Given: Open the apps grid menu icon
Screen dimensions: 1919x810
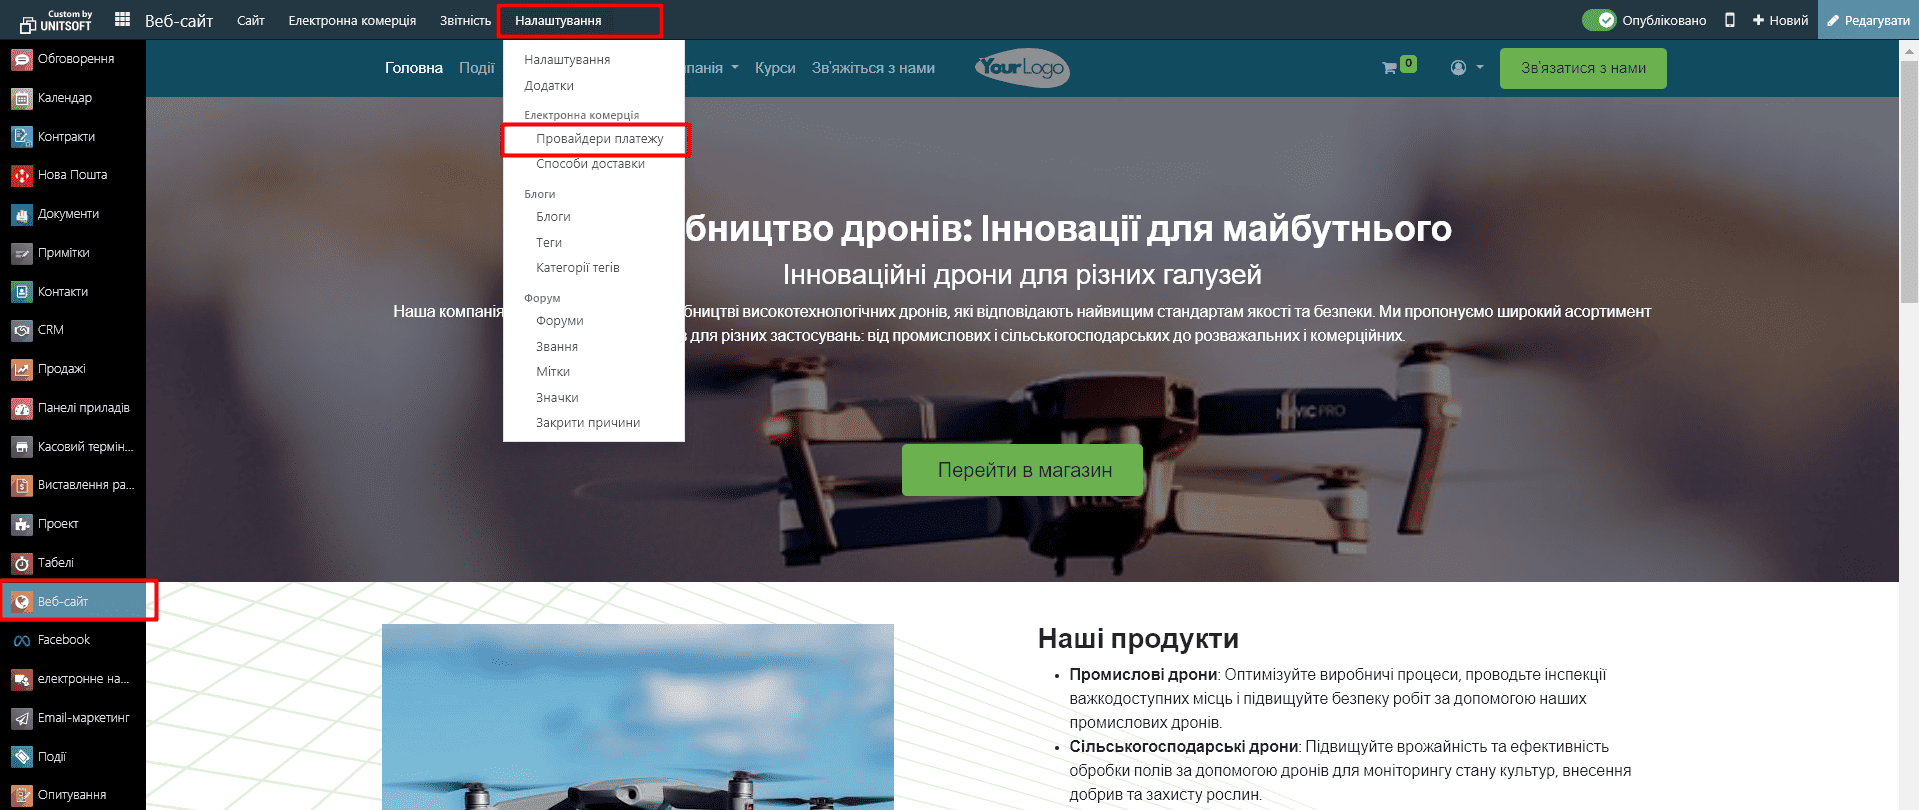Looking at the screenshot, I should tap(122, 19).
